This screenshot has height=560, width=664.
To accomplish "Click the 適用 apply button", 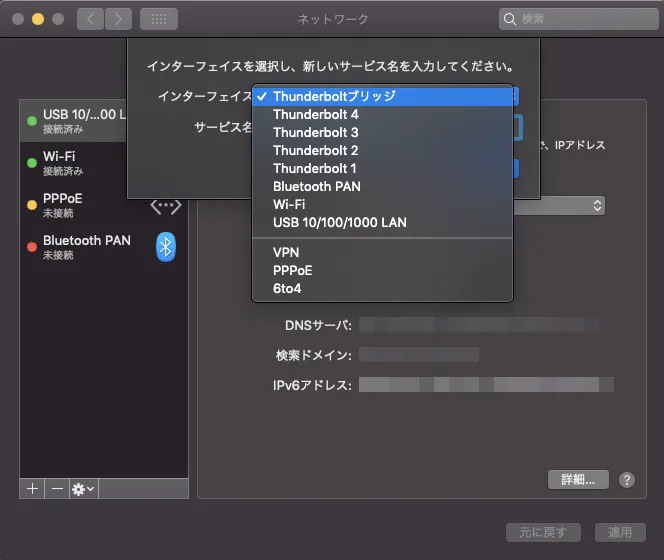I will [620, 532].
